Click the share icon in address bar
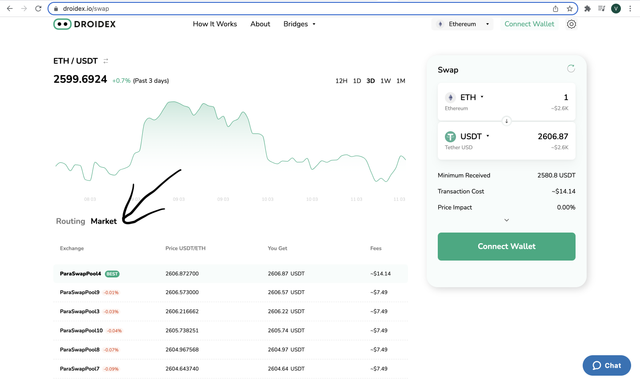Viewport: 640px width, 382px height. click(556, 9)
